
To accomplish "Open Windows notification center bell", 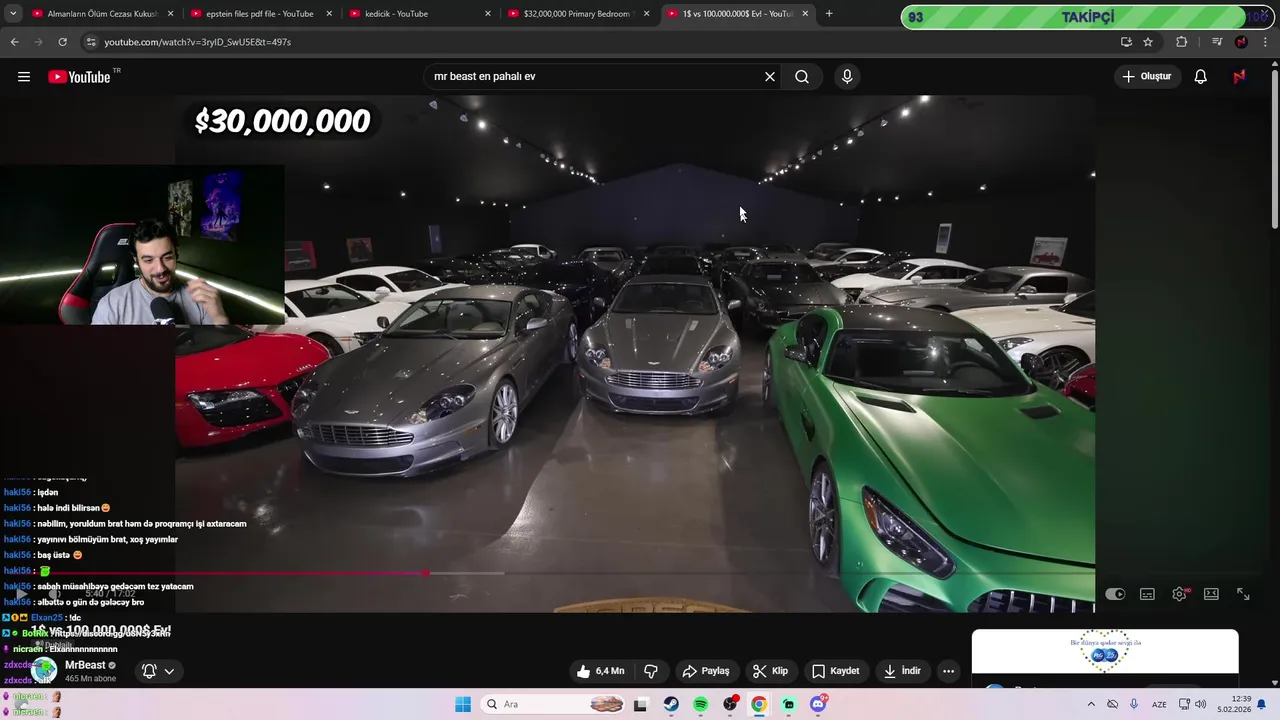I will pyautogui.click(x=1262, y=704).
